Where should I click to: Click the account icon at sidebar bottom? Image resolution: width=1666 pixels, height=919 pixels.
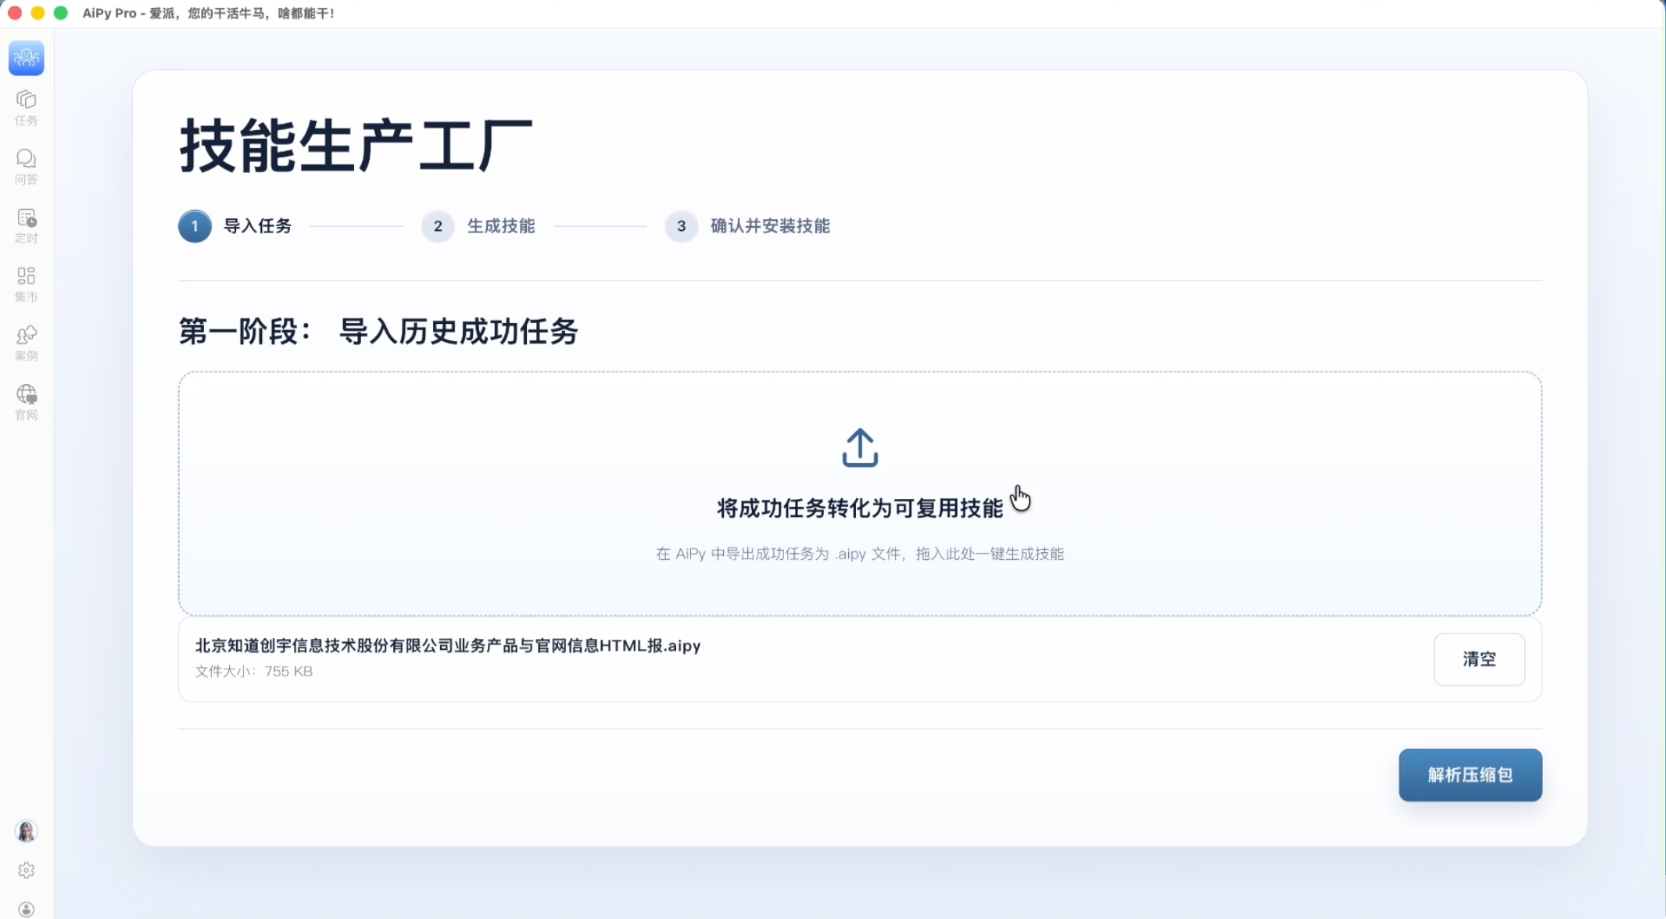pyautogui.click(x=26, y=909)
